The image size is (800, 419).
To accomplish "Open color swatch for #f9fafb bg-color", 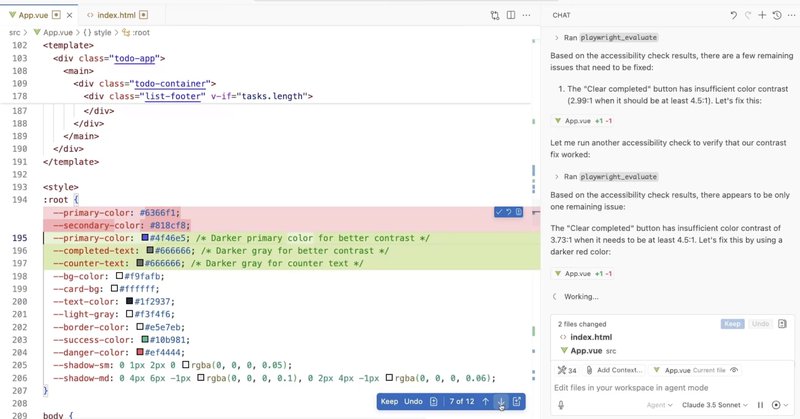I will coord(119,276).
